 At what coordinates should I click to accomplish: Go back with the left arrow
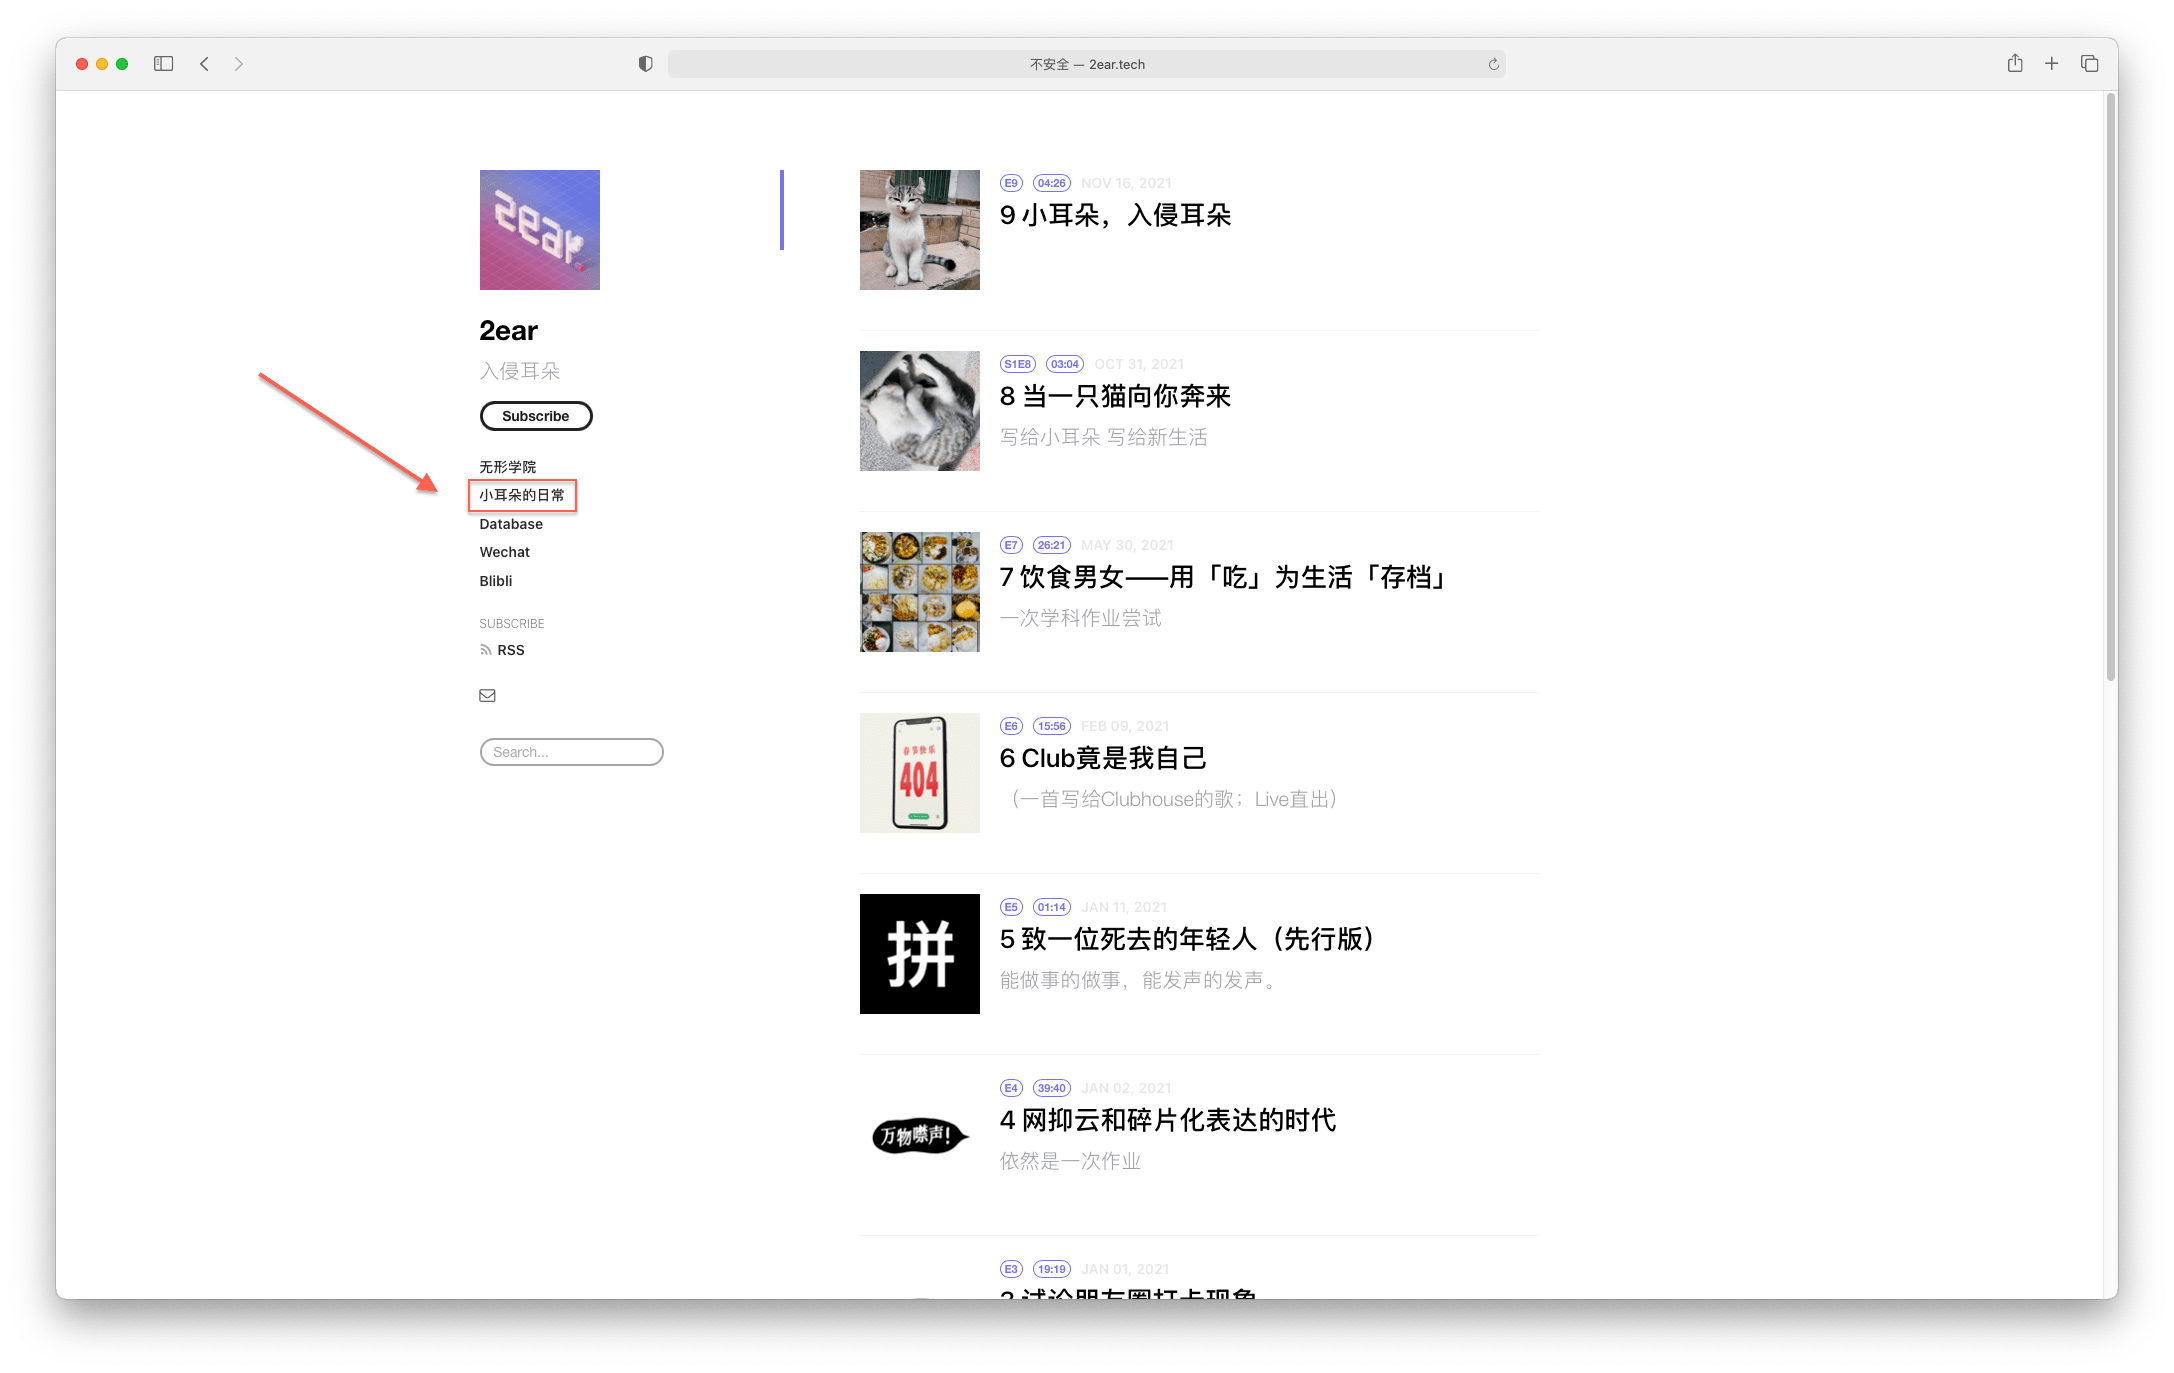coord(204,64)
